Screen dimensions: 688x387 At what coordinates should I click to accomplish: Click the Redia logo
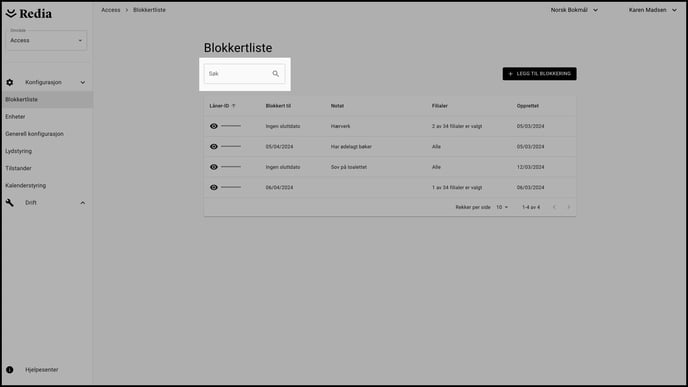tap(29, 14)
